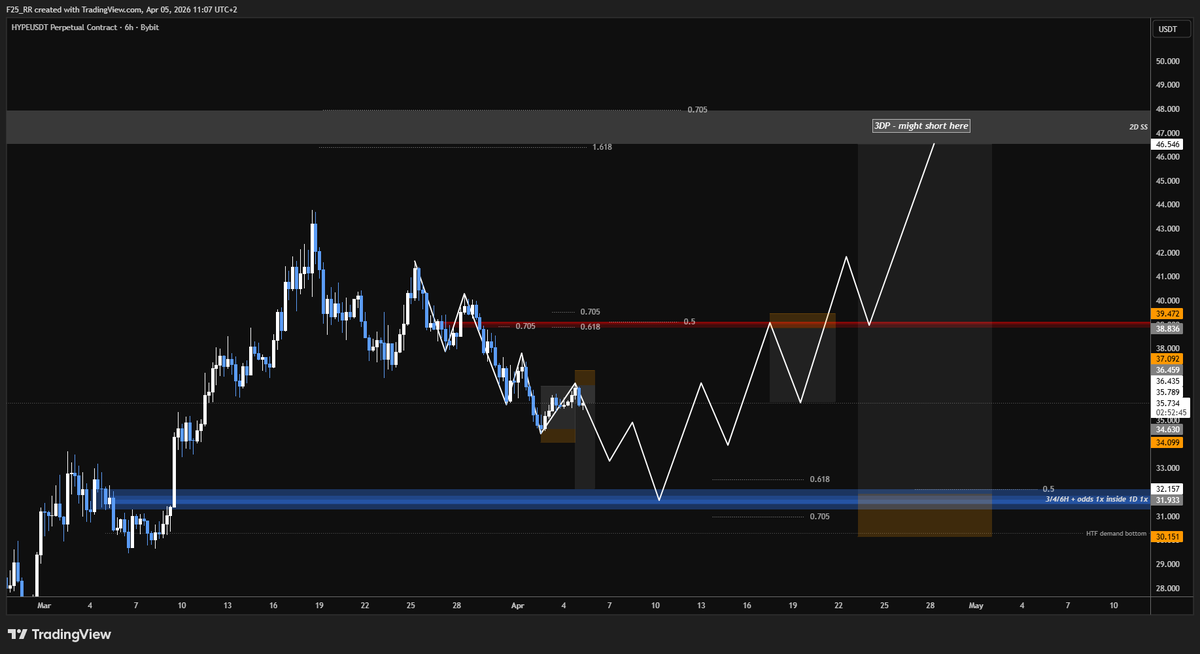Select the orange 37.092 price tag
This screenshot has width=1200, height=654.
[1168, 357]
